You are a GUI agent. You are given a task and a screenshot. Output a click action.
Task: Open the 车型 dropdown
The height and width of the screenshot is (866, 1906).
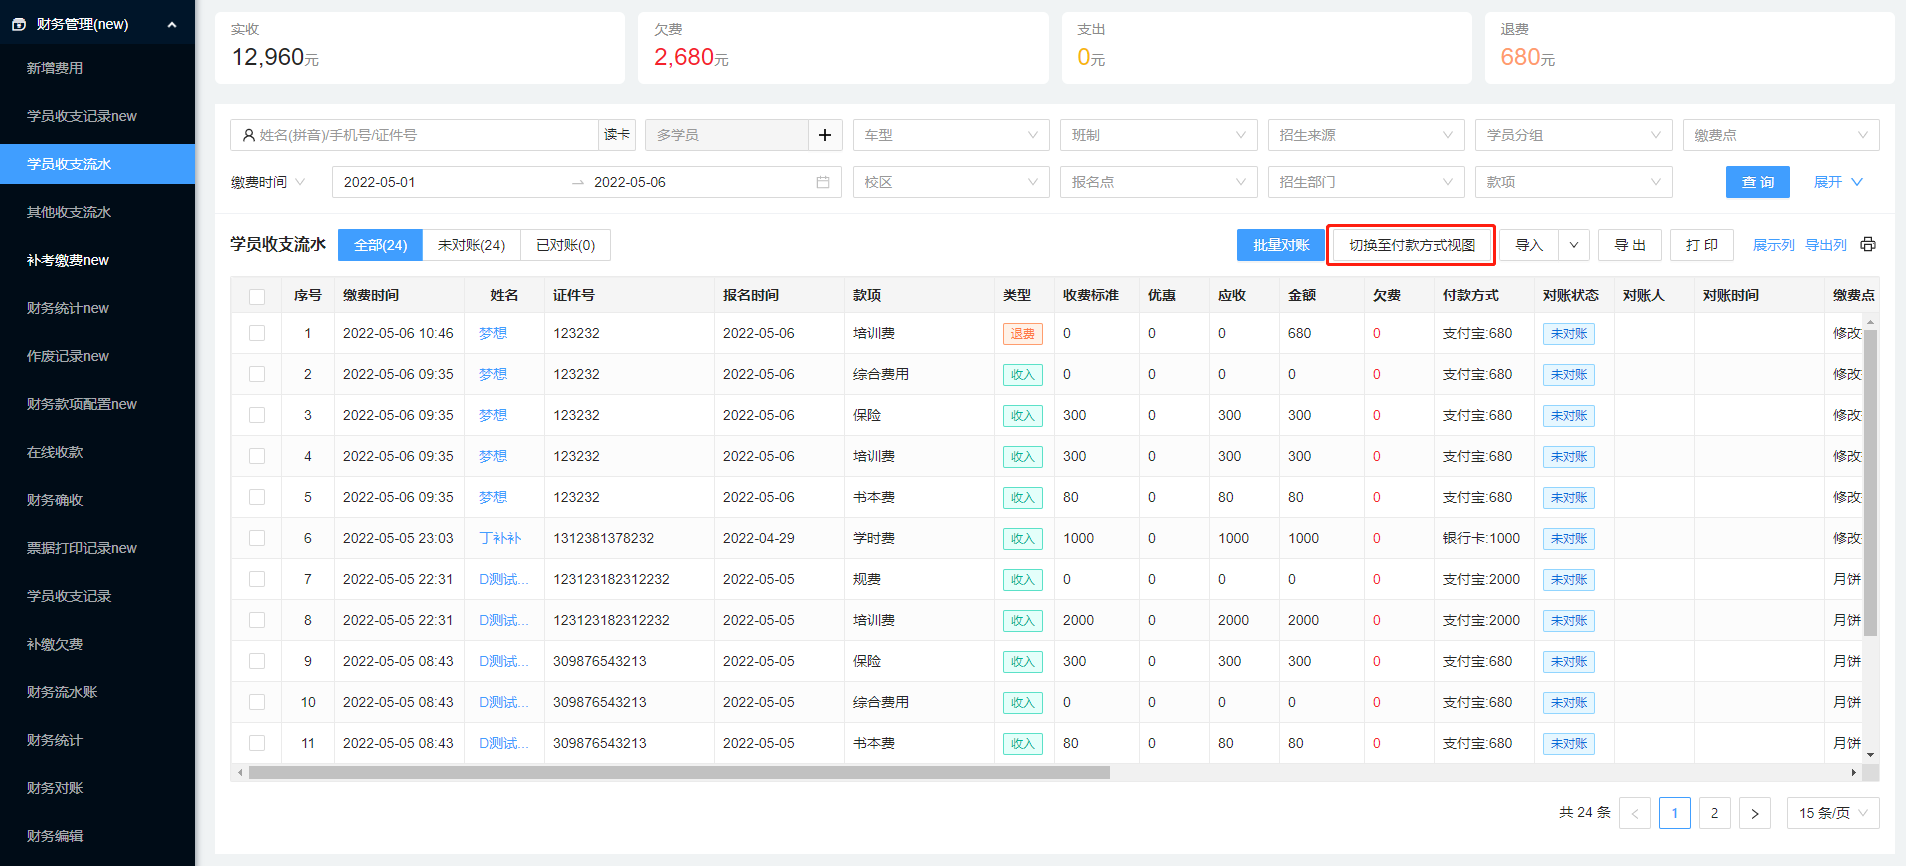[950, 135]
